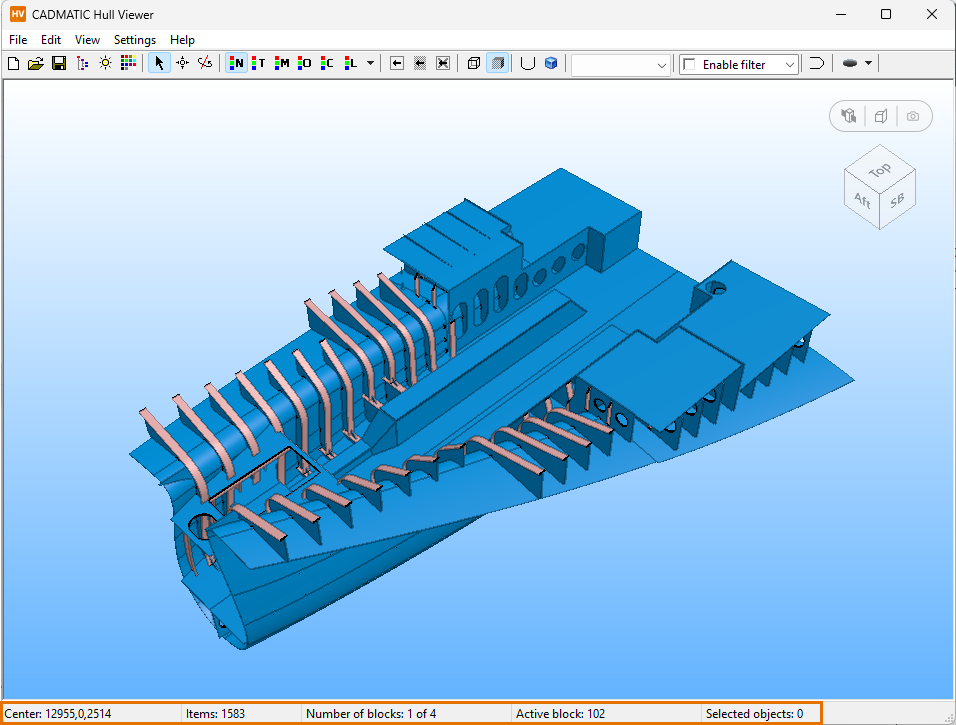The height and width of the screenshot is (725, 956).
Task: Click the Save floppy disk icon
Action: 59,63
